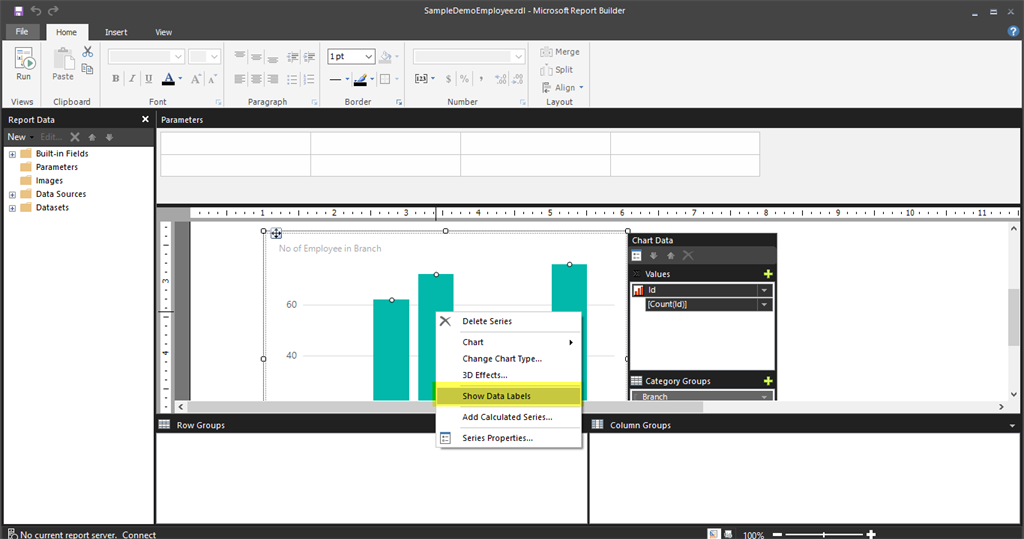
Task: Open the borders grid button
Action: (x=385, y=79)
